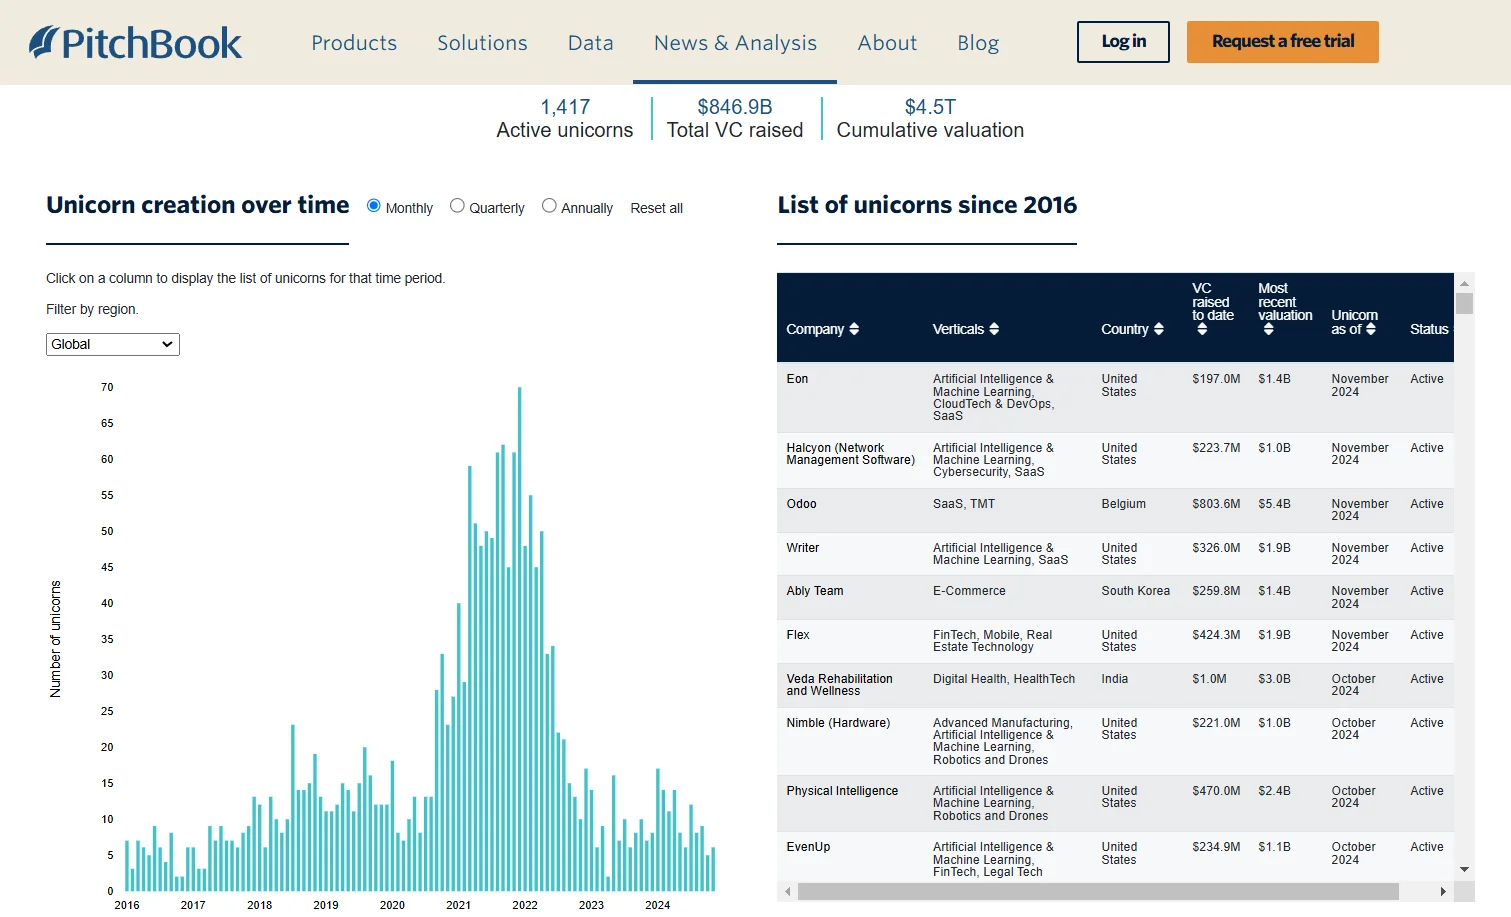Image resolution: width=1511 pixels, height=917 pixels.
Task: Click the $803.6M VC raised value
Action: point(1216,504)
